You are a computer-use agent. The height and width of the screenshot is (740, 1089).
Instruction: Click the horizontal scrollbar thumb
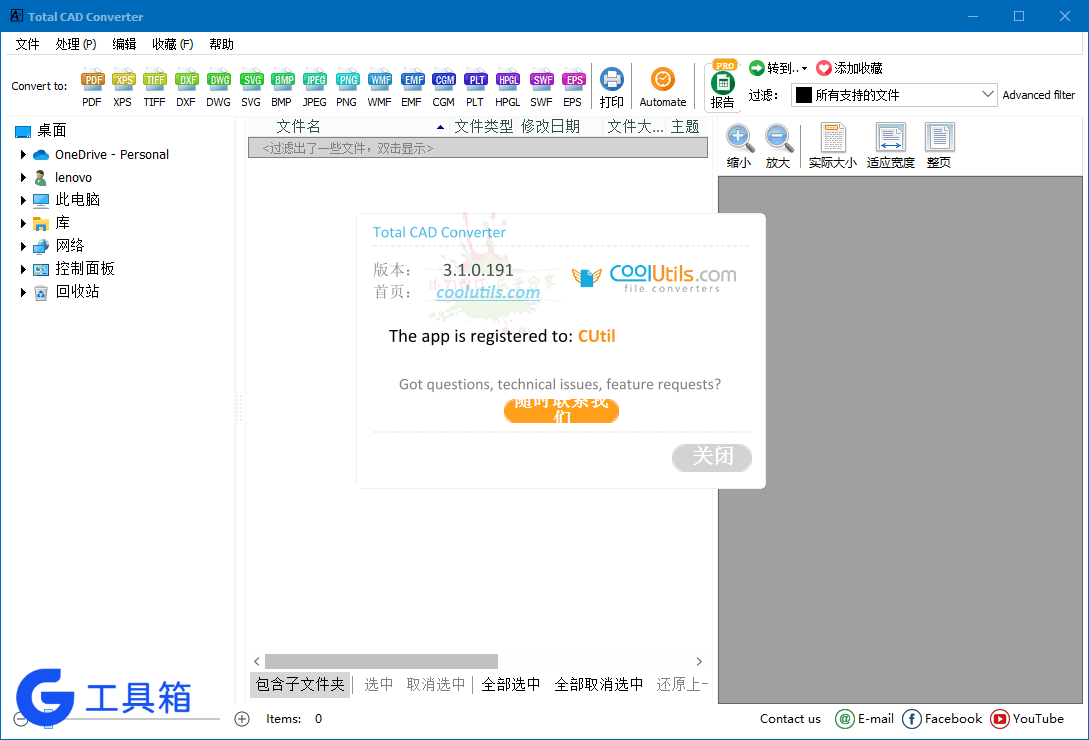click(381, 661)
